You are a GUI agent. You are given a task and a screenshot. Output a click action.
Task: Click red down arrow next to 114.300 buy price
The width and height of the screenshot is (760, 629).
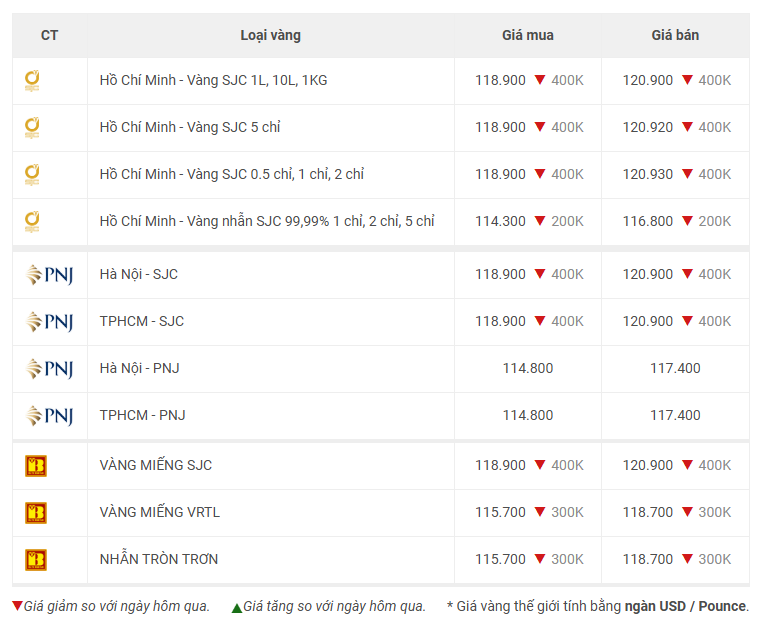(540, 221)
